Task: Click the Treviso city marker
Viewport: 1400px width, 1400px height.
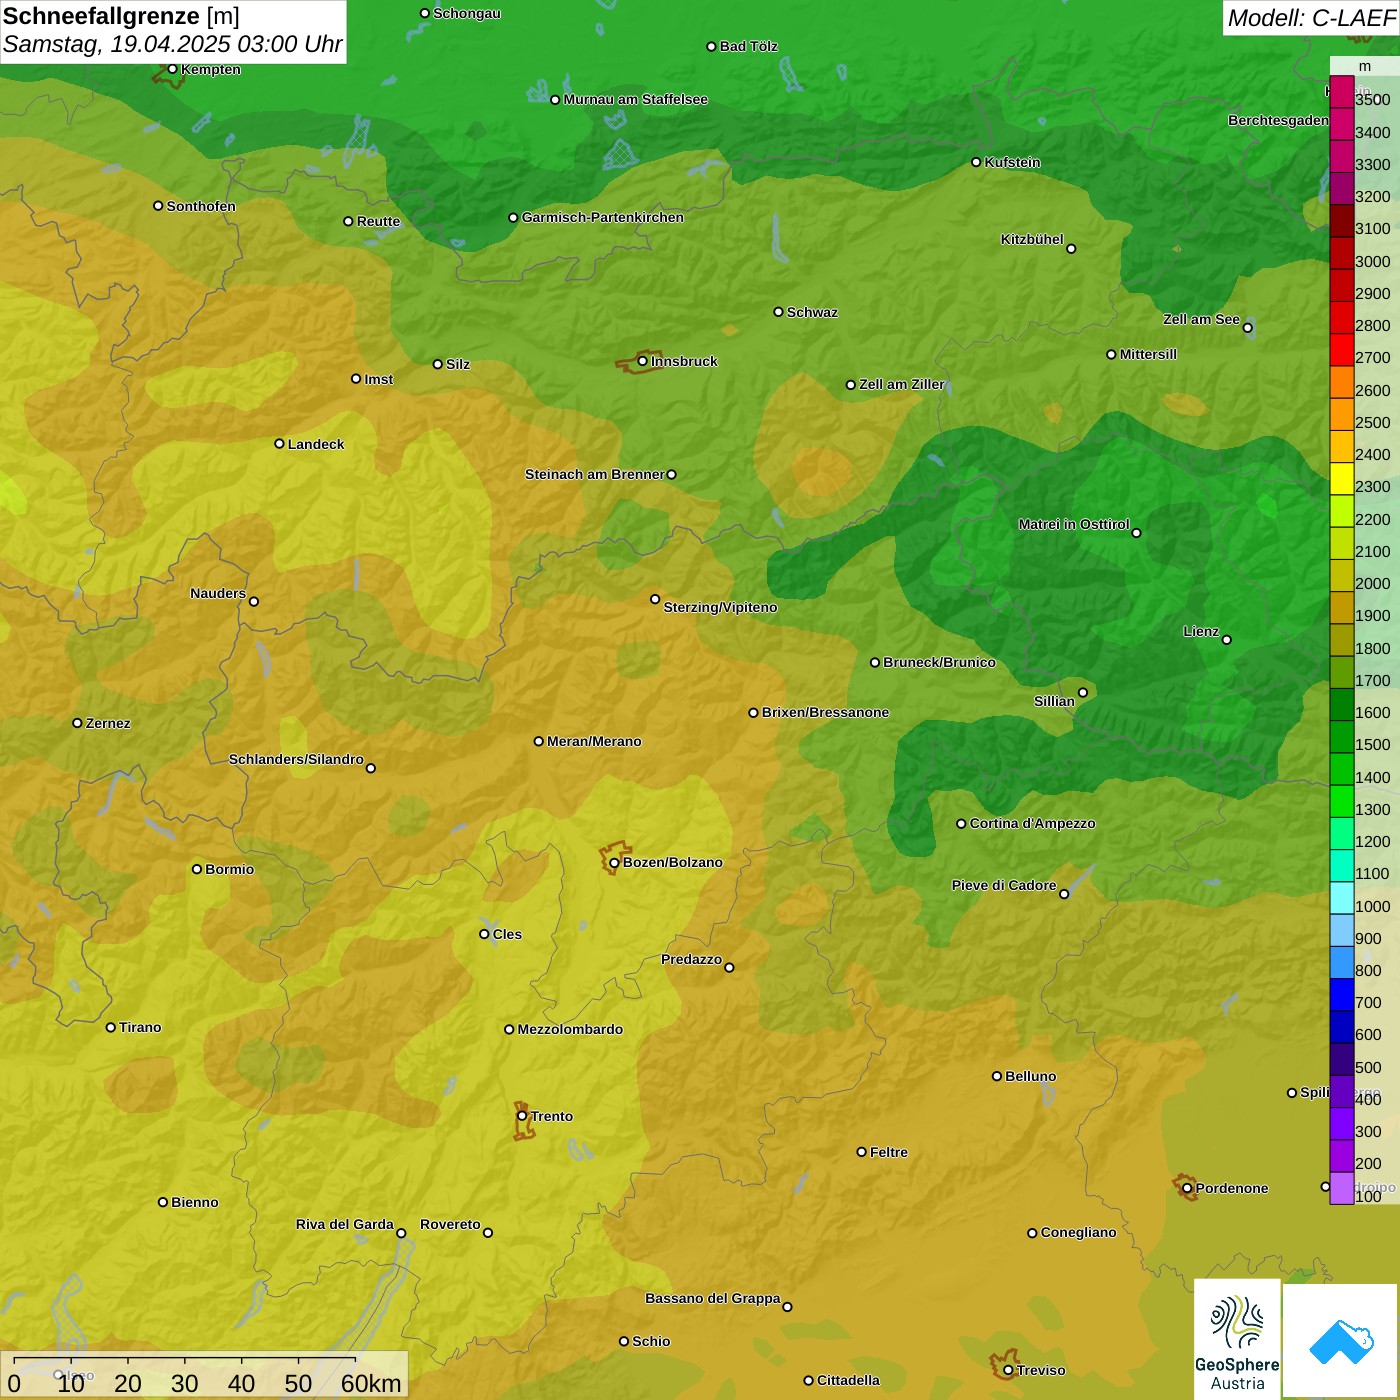Action: click(1008, 1370)
